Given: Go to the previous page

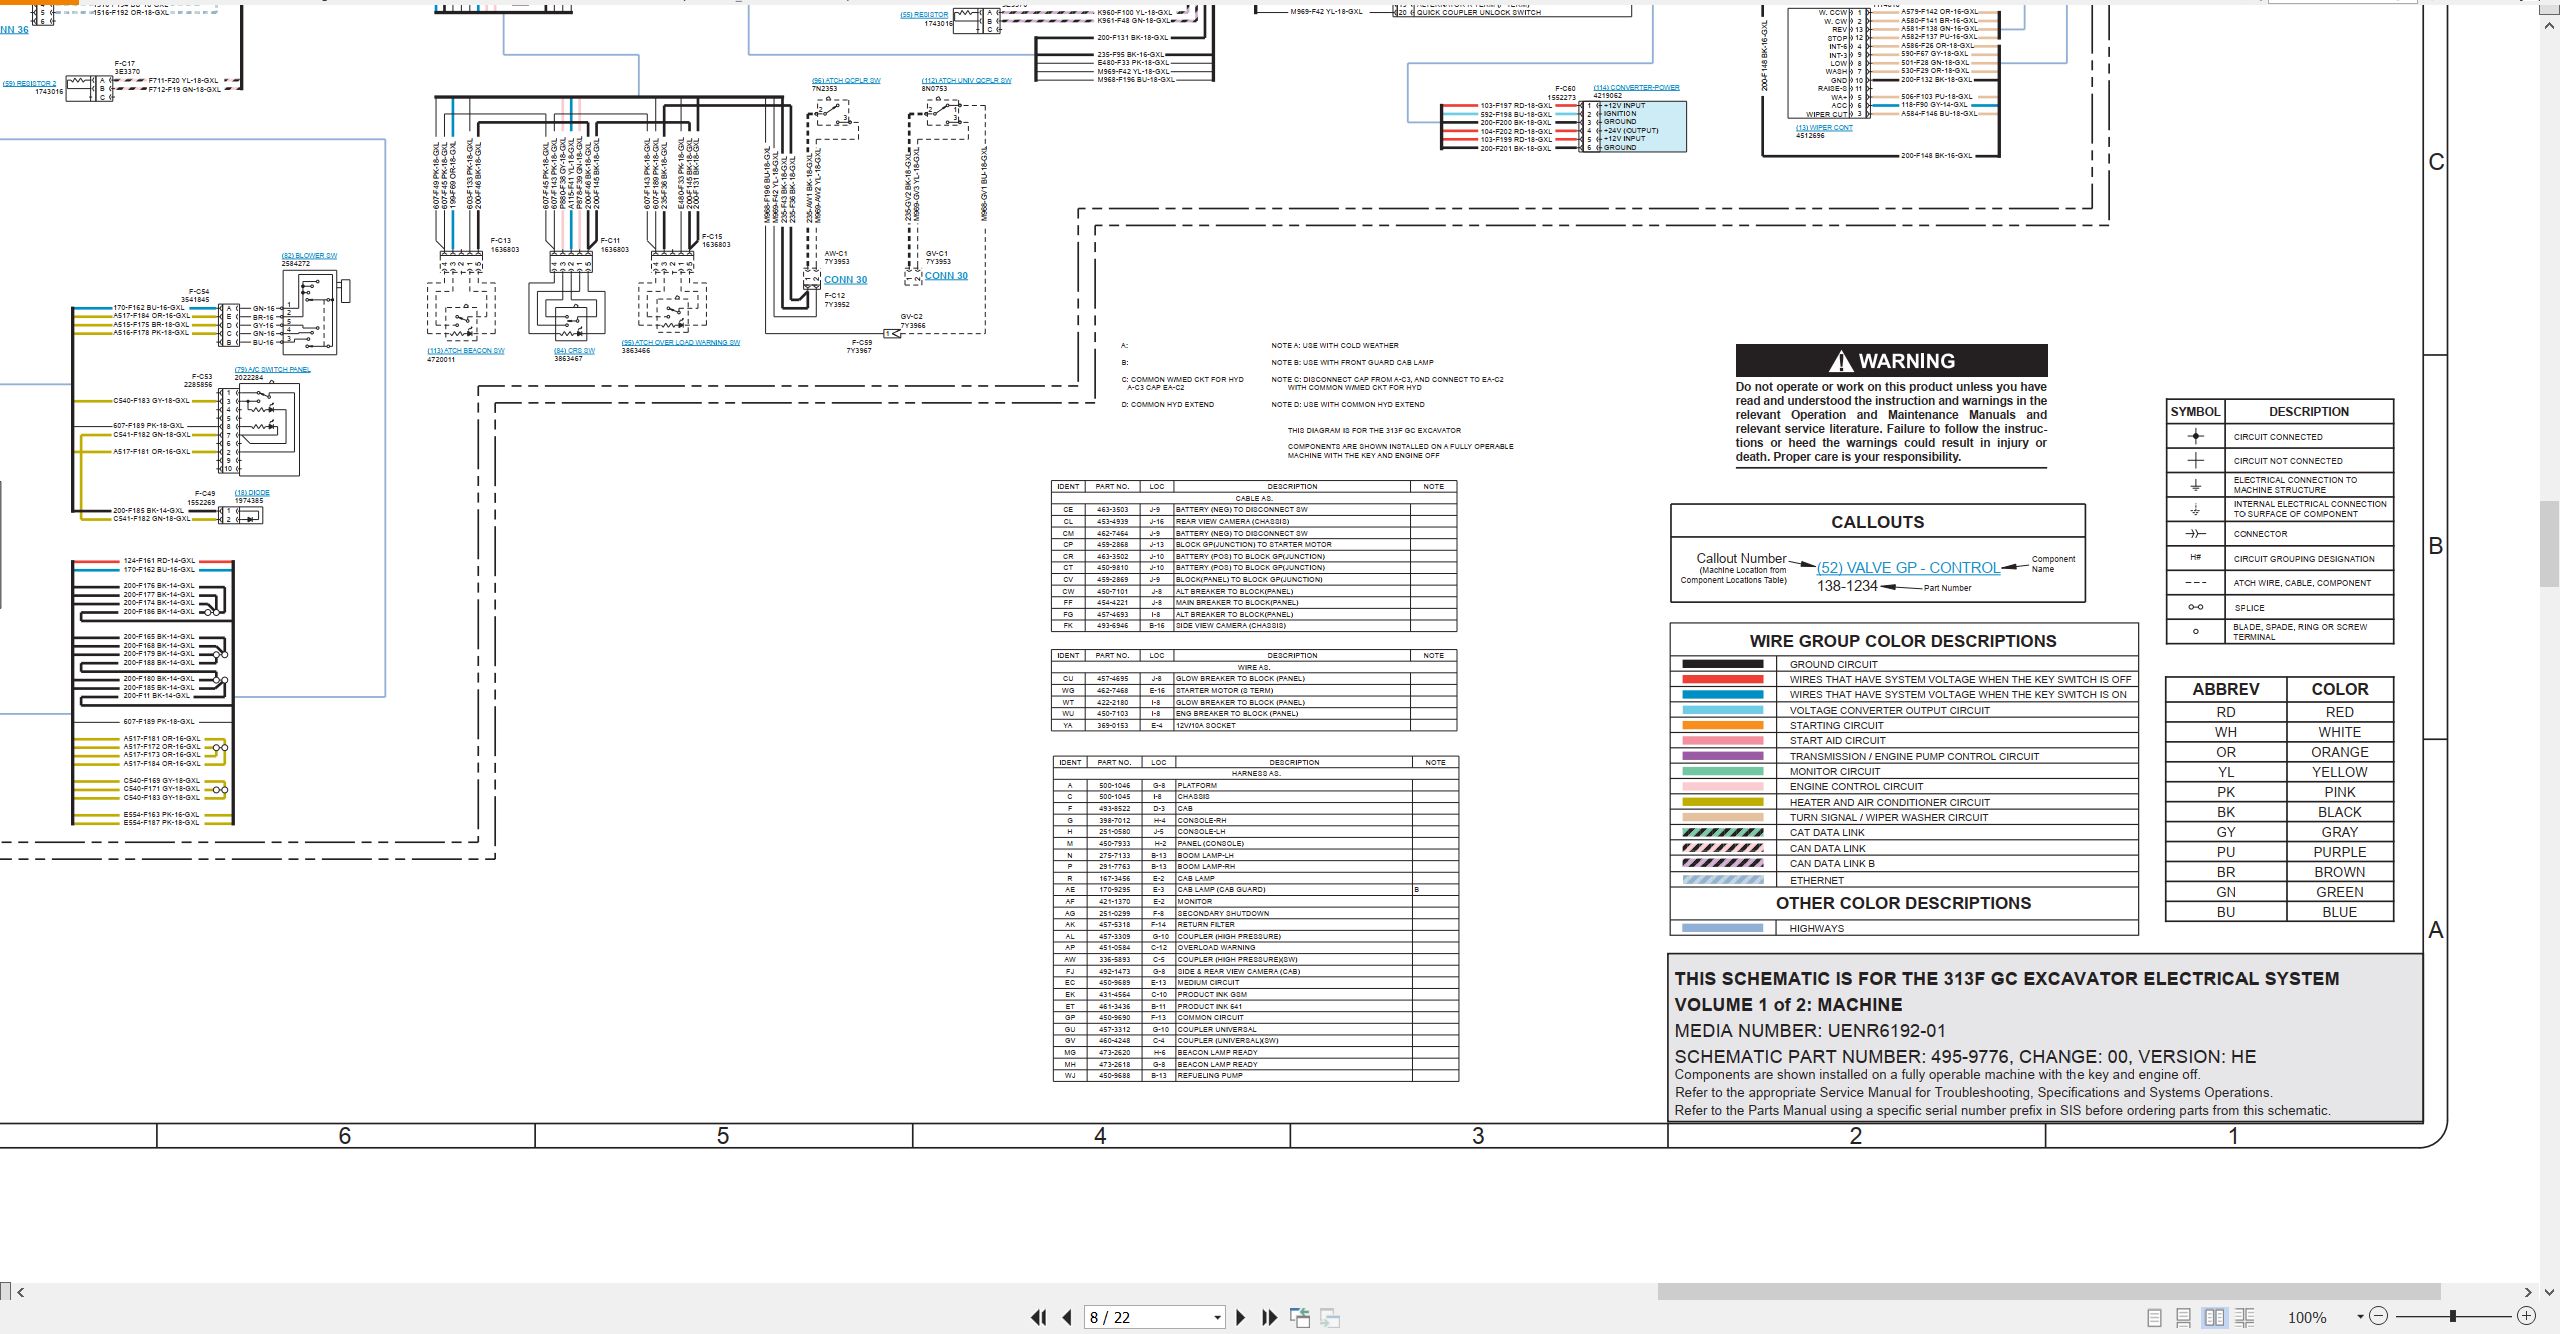Looking at the screenshot, I should (x=1067, y=1318).
